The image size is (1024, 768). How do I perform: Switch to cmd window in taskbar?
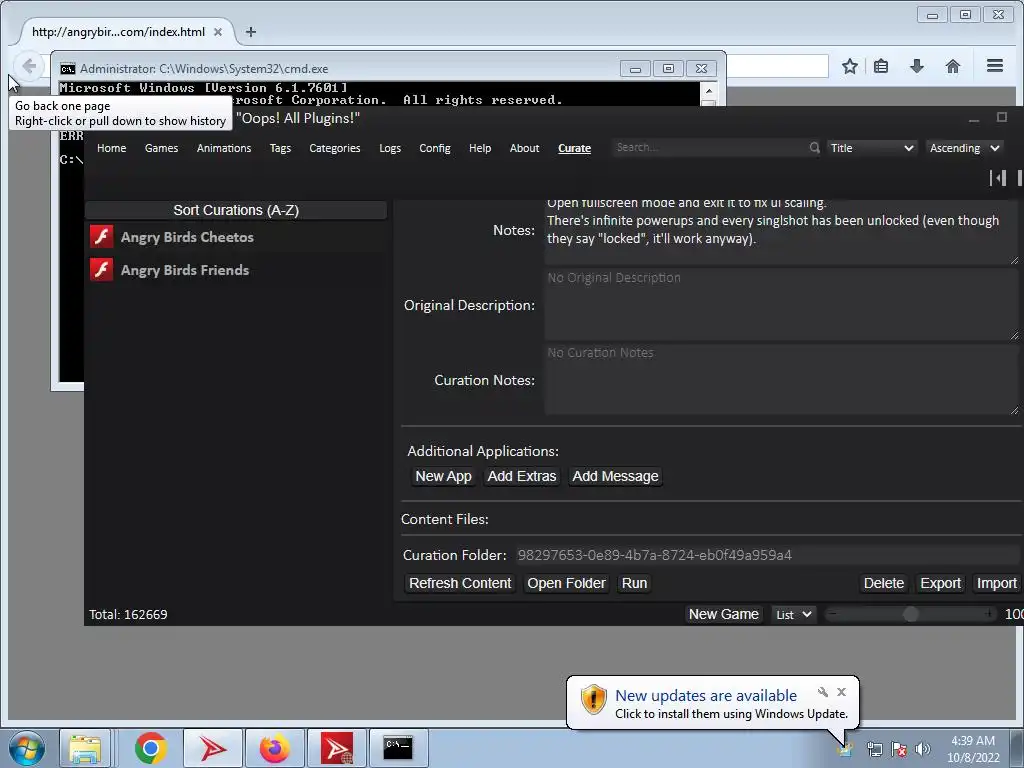398,748
